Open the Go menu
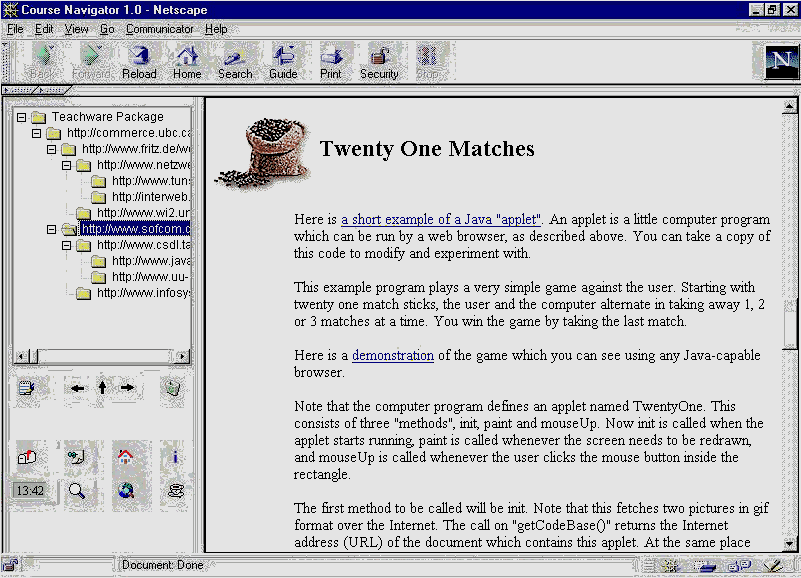801x578 pixels. (107, 29)
